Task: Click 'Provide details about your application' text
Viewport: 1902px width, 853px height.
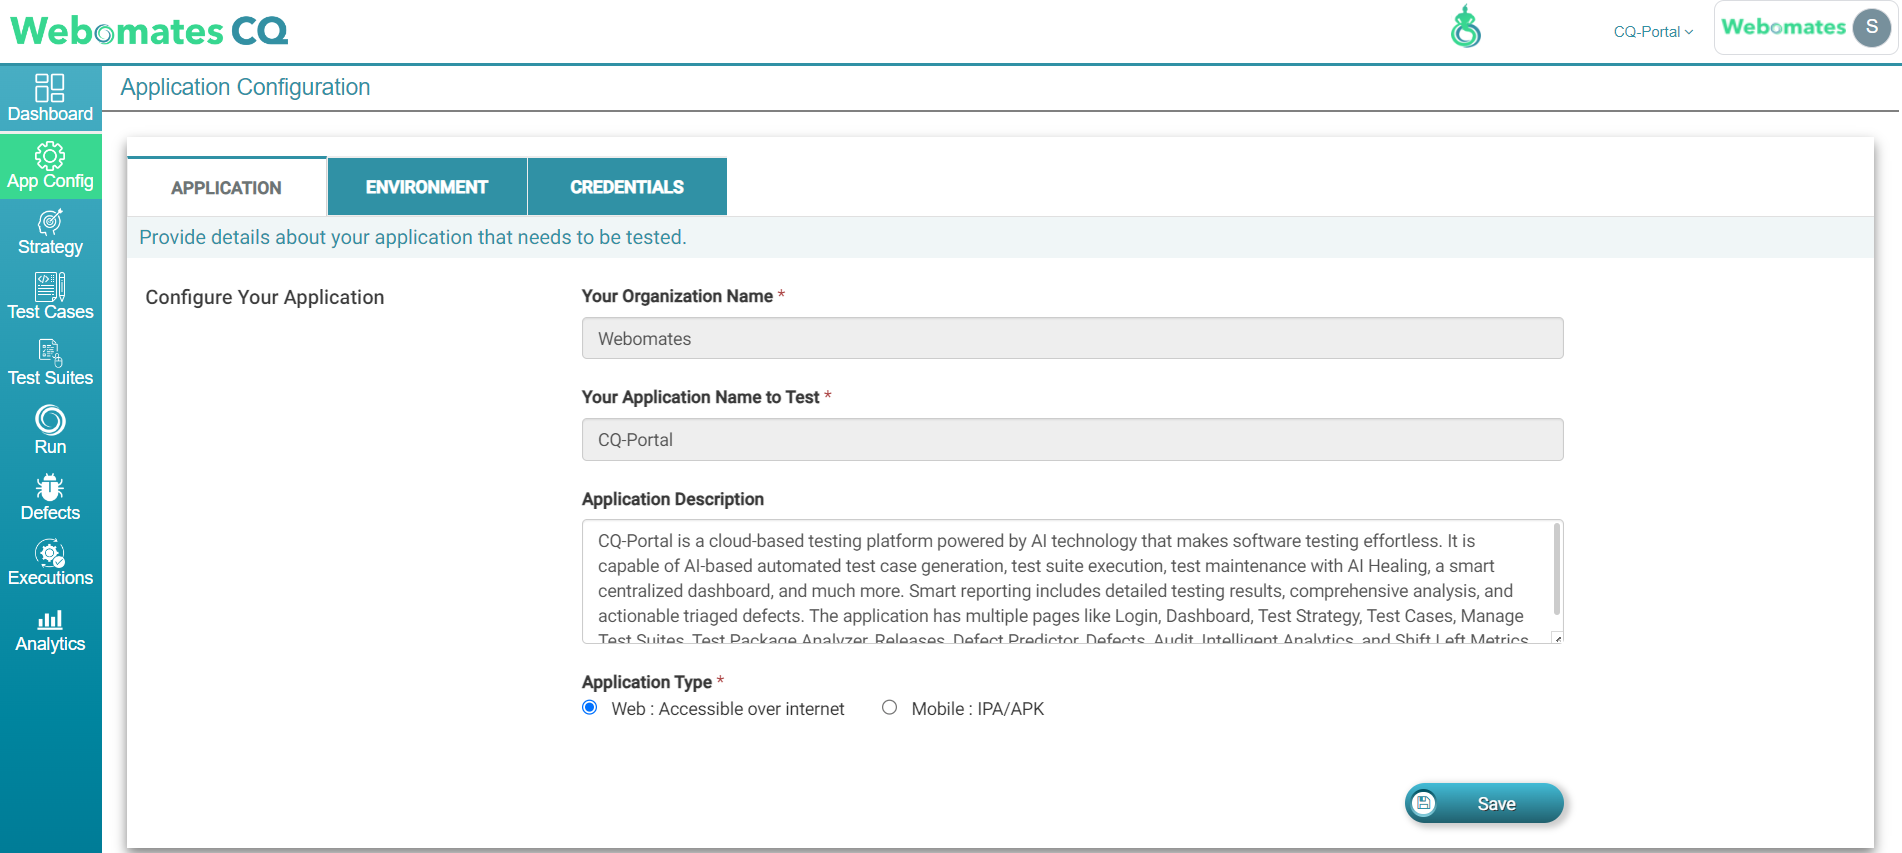Action: 413,237
